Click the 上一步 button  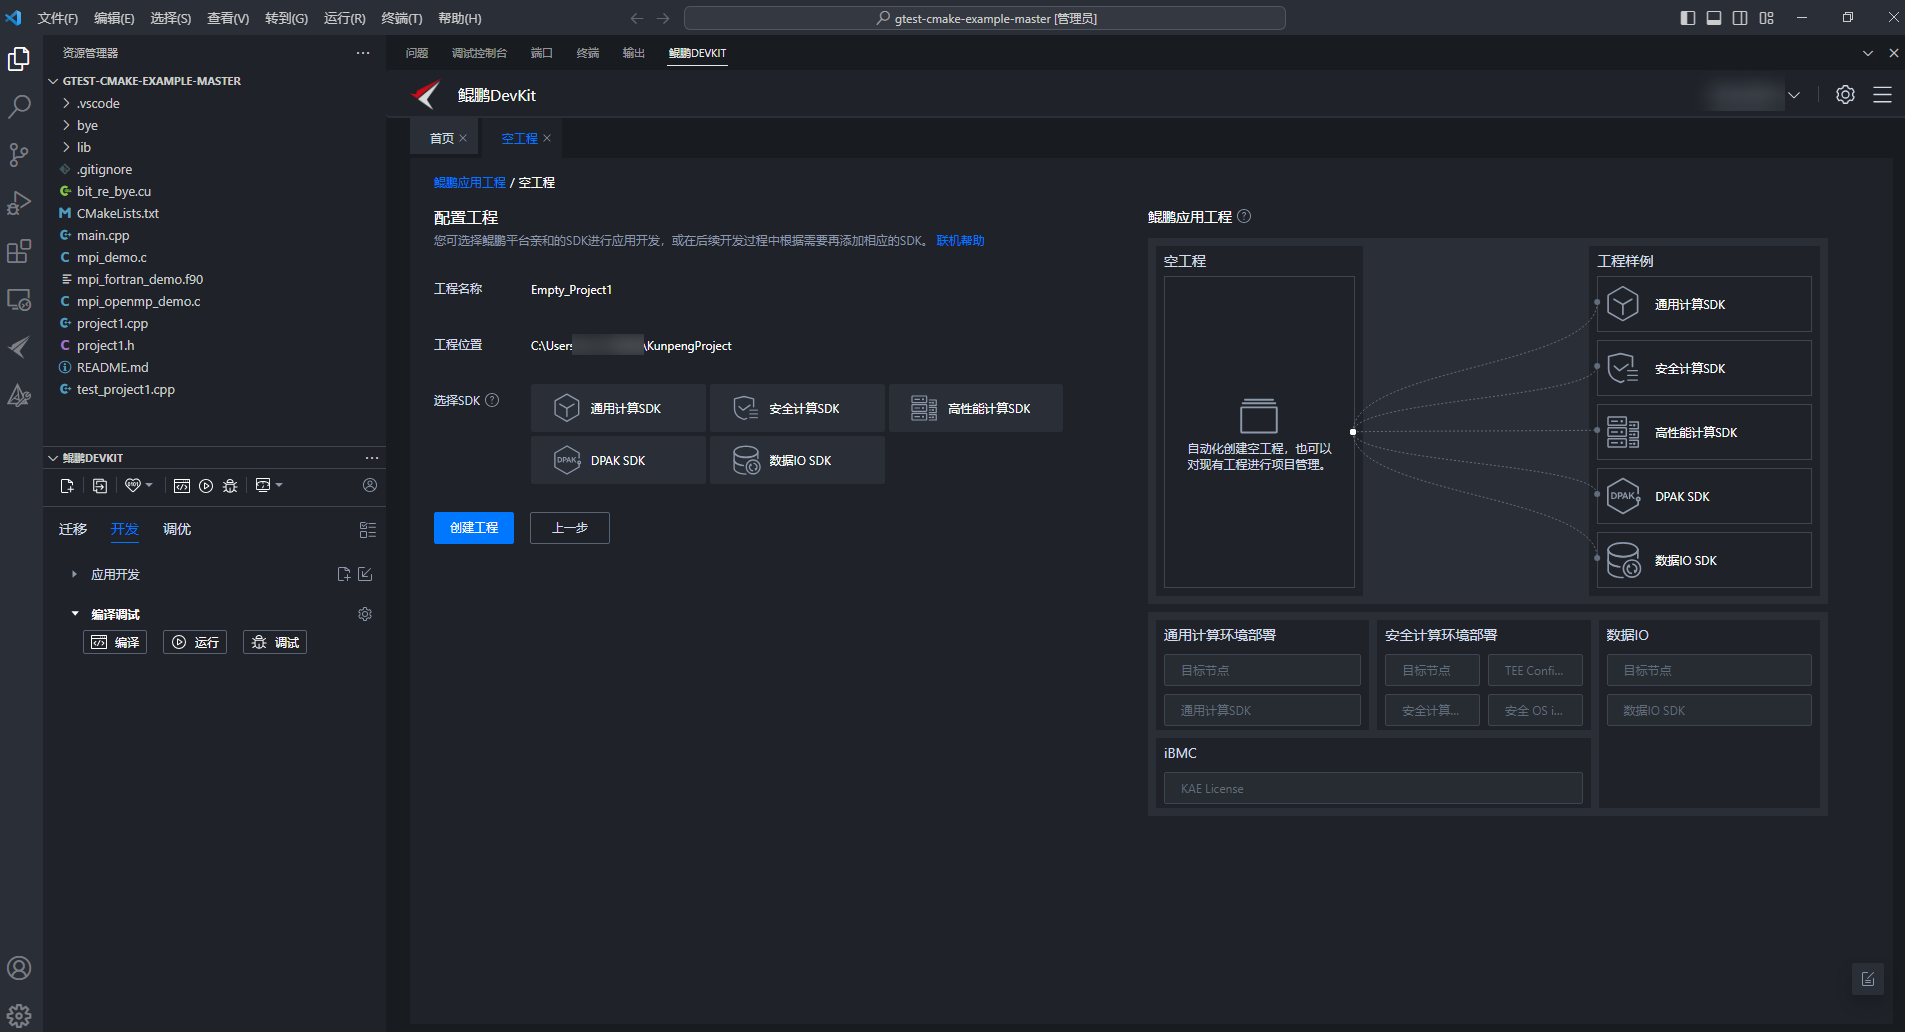570,528
